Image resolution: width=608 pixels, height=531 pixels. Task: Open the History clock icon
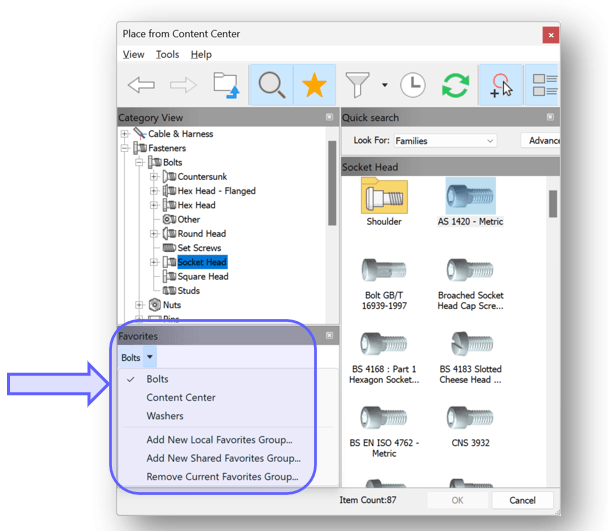click(412, 86)
